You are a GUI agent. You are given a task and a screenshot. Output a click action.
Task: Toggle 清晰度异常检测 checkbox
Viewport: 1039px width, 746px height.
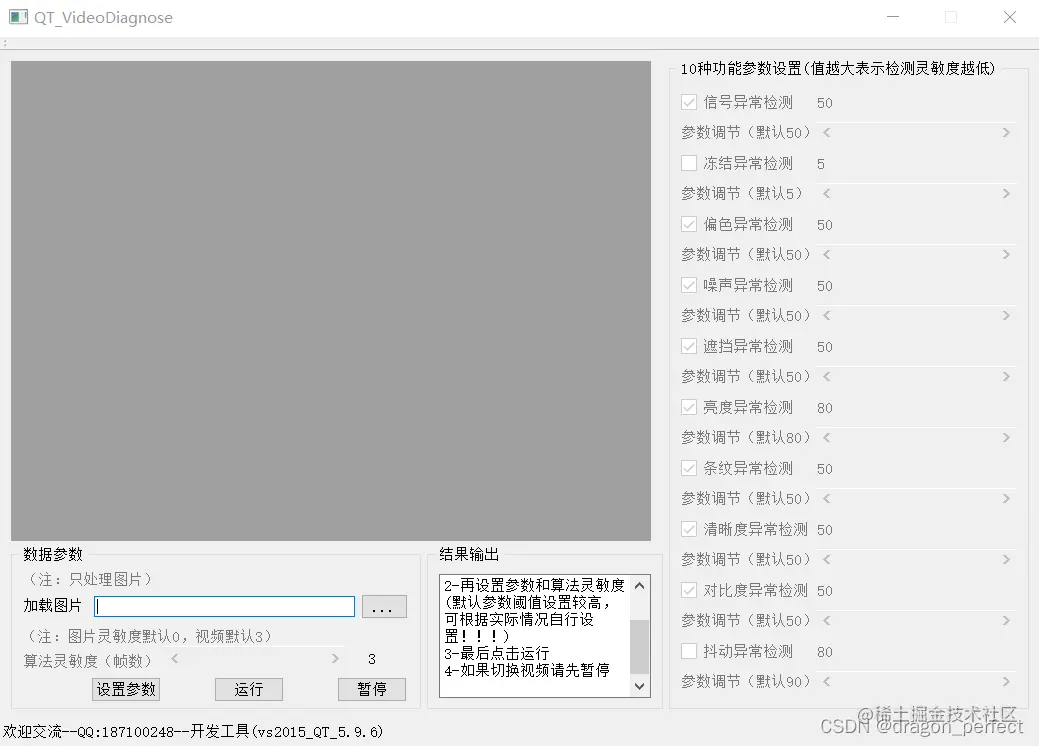pyautogui.click(x=689, y=529)
